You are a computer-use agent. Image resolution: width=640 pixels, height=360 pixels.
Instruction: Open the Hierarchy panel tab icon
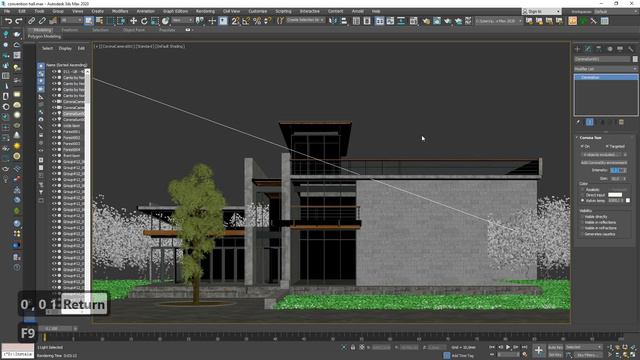pyautogui.click(x=599, y=49)
